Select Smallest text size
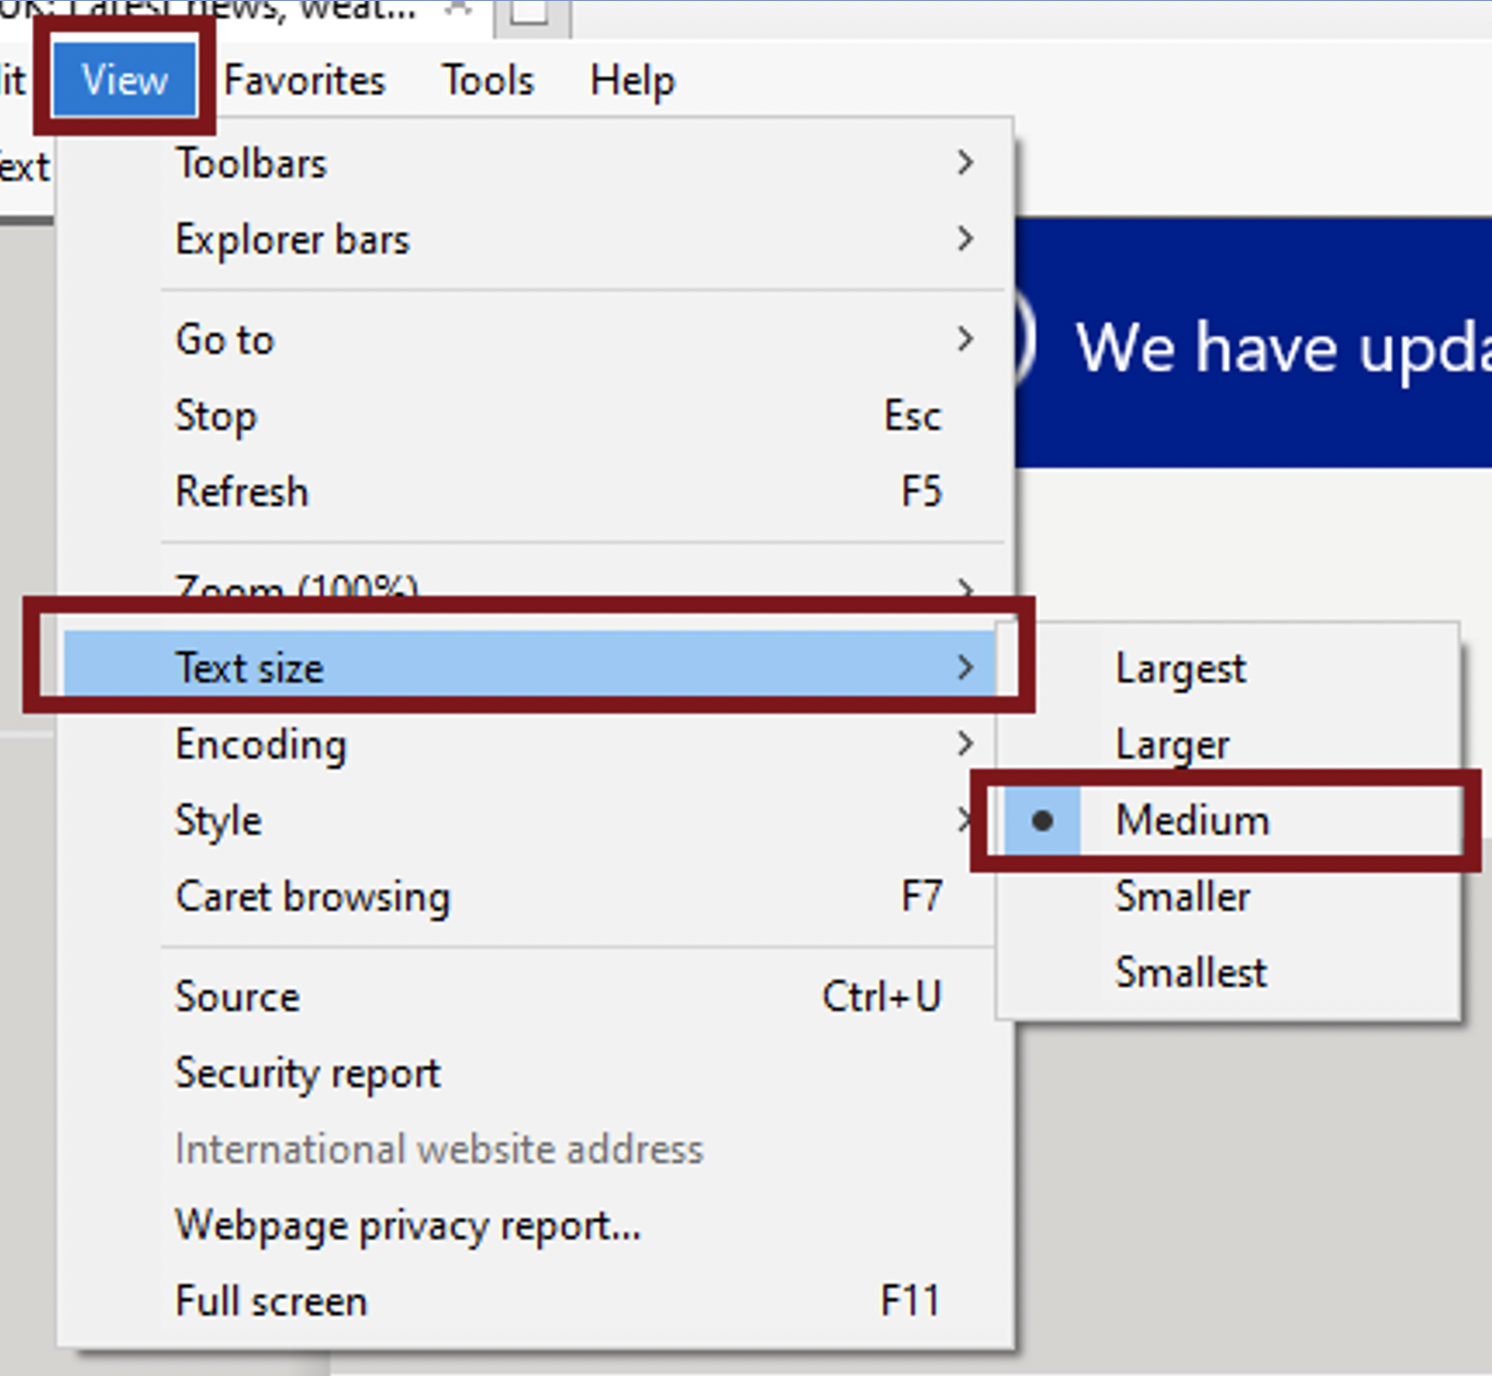This screenshot has width=1492, height=1376. click(1189, 972)
